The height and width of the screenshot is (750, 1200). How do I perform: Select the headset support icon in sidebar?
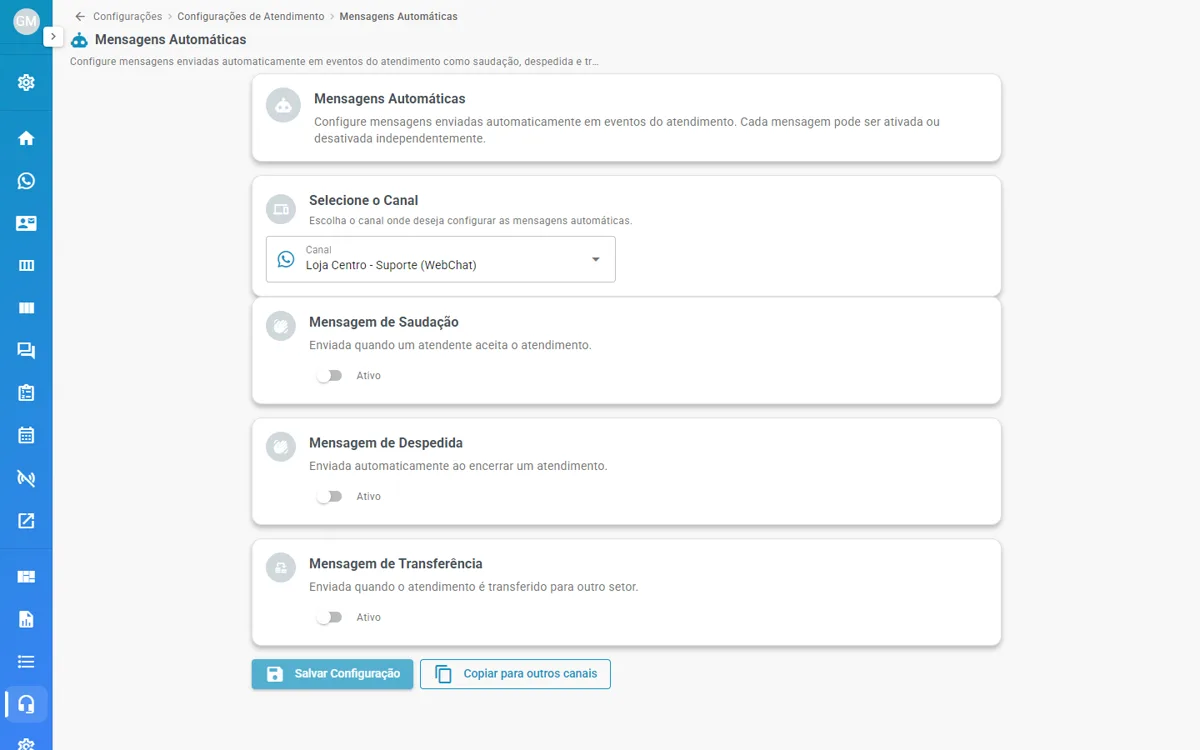[x=26, y=704]
